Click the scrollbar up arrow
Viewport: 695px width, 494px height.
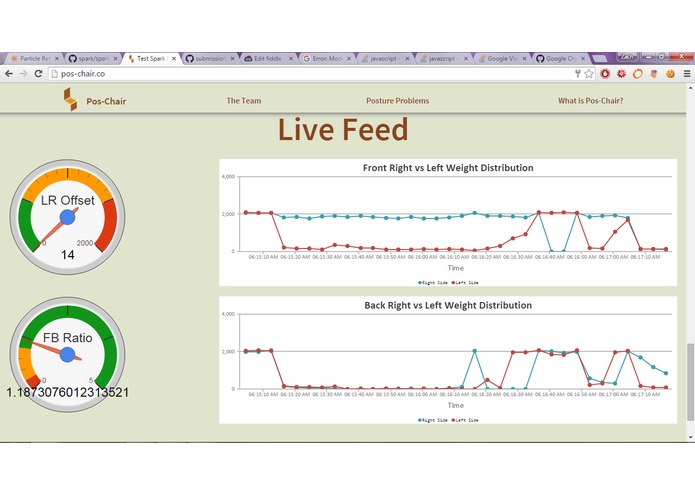click(x=690, y=88)
